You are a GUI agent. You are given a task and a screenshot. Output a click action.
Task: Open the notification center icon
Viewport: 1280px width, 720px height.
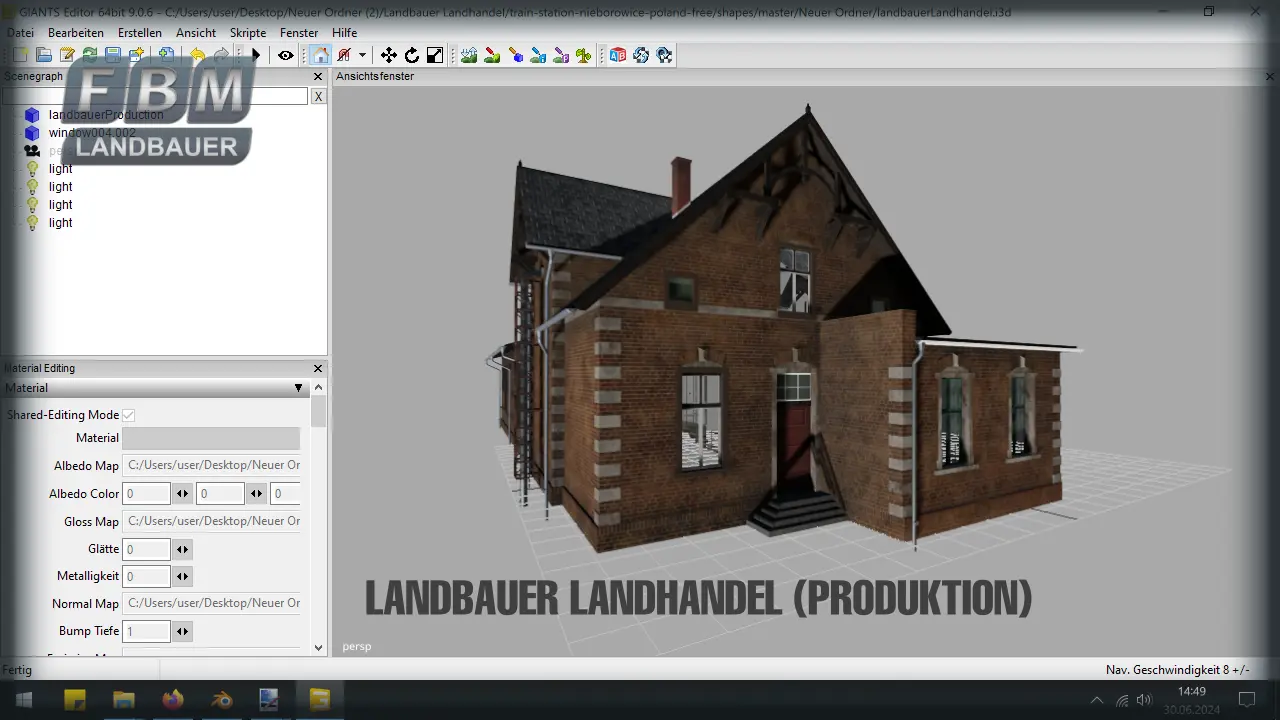[1247, 699]
